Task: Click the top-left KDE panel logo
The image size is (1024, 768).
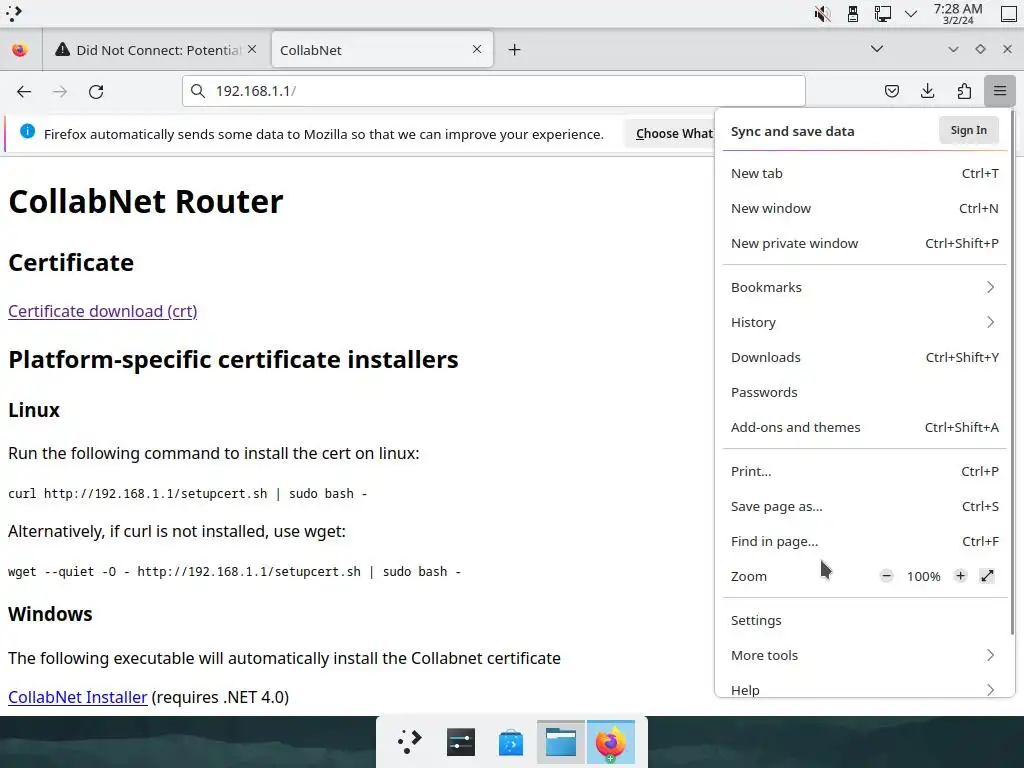Action: [x=14, y=13]
